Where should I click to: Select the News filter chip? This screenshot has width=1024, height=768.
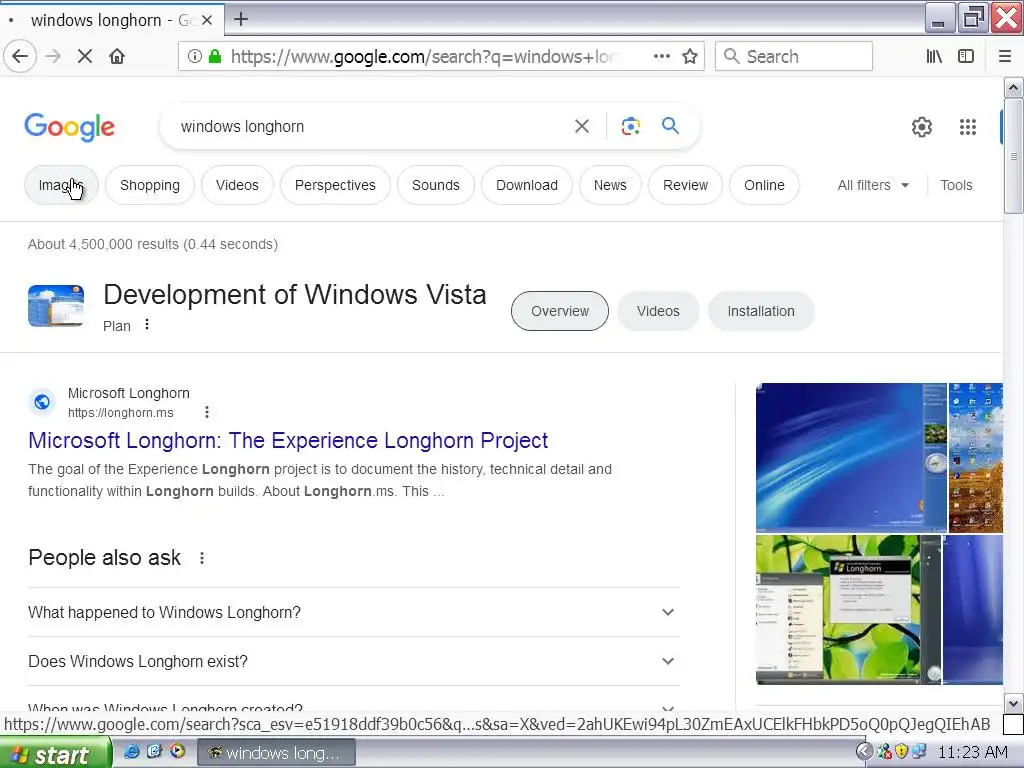tap(610, 185)
